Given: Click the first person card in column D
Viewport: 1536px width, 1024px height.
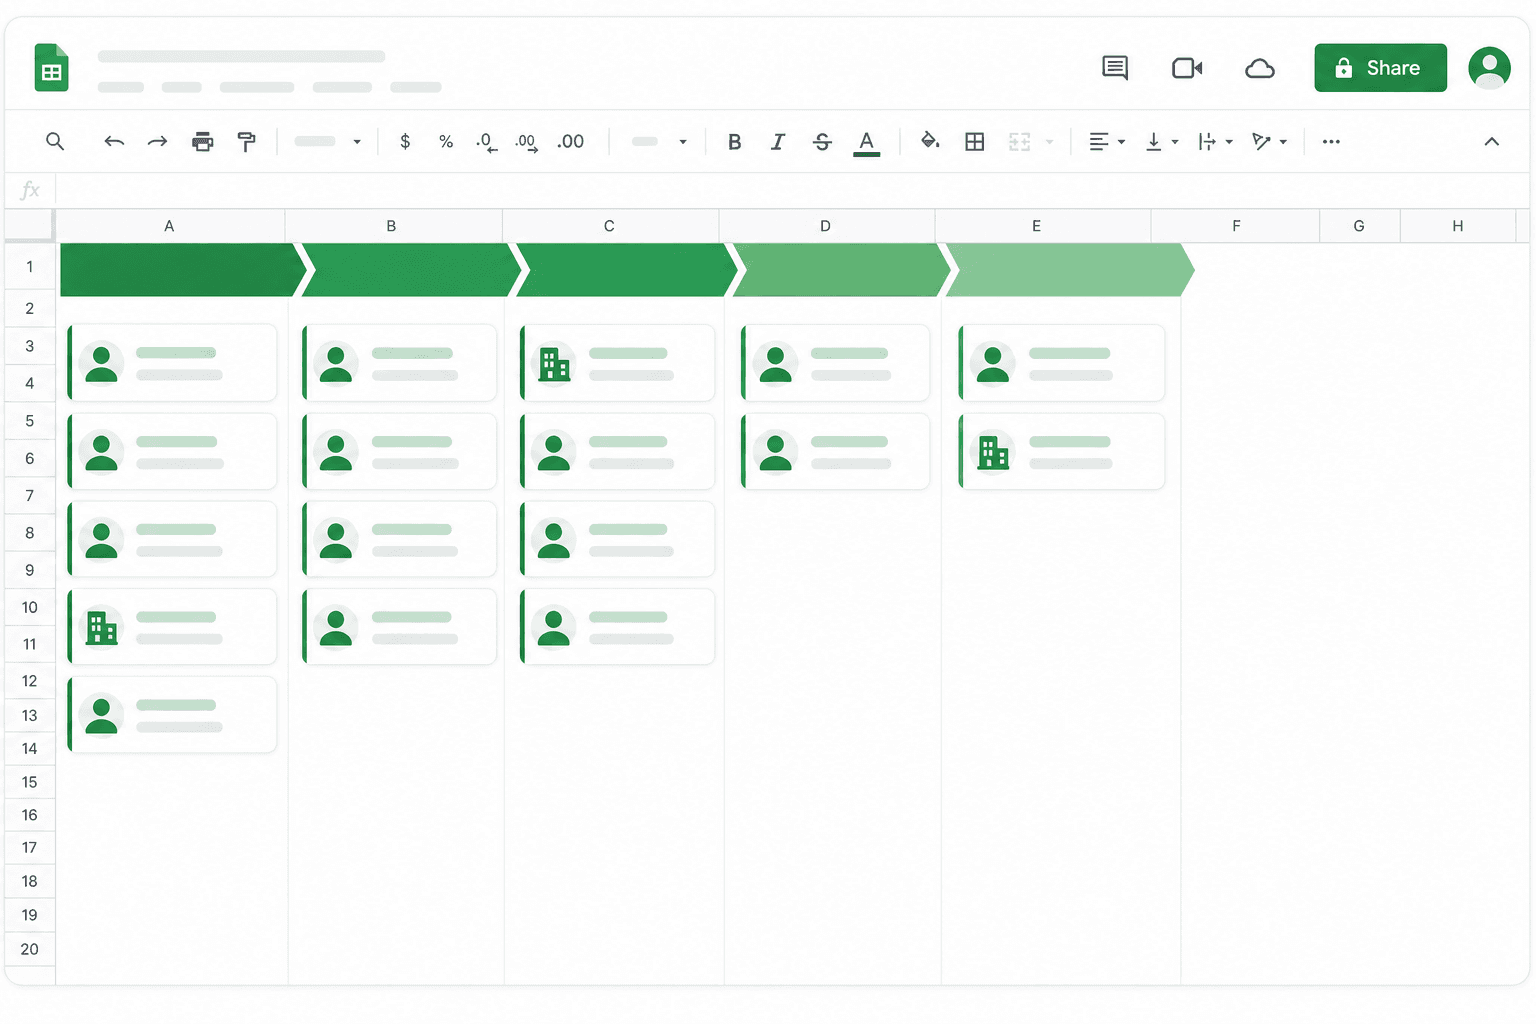Looking at the screenshot, I should click(836, 363).
